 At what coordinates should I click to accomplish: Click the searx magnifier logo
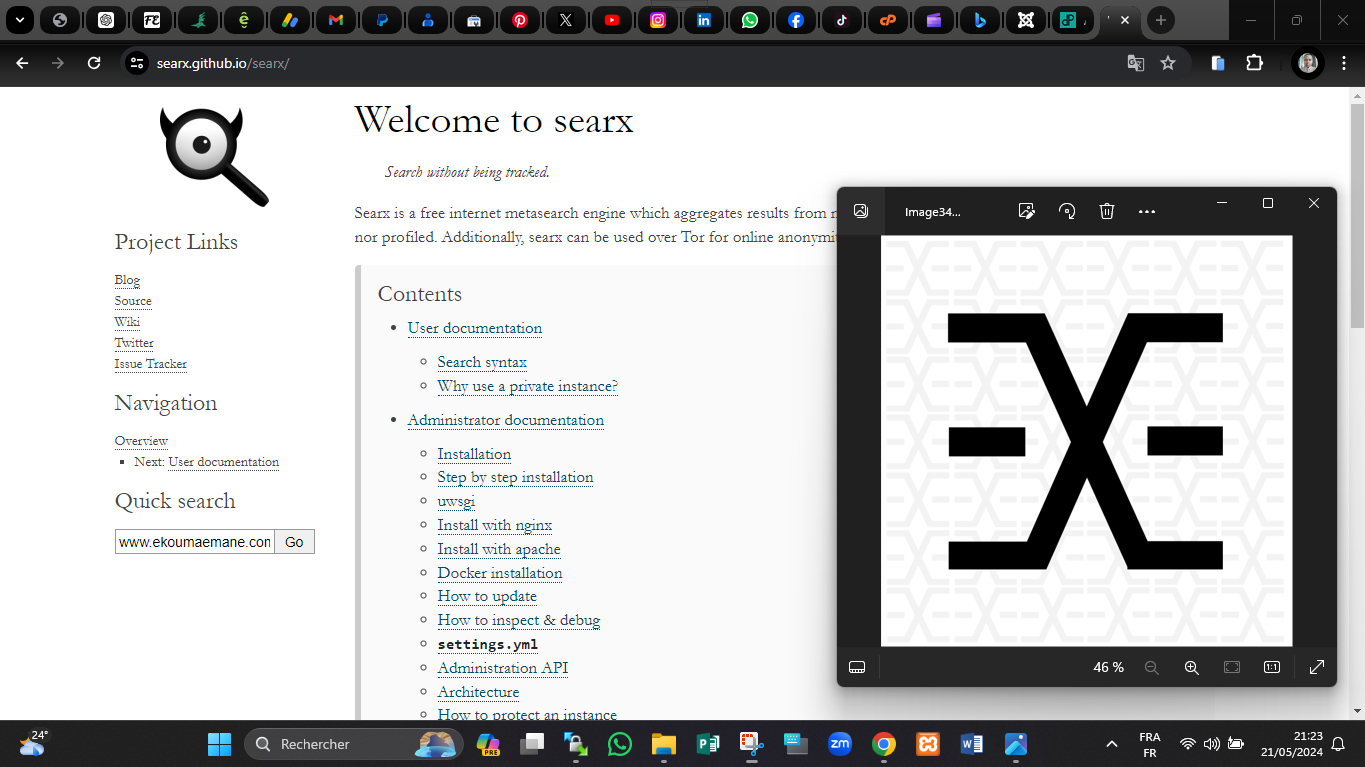coord(214,157)
